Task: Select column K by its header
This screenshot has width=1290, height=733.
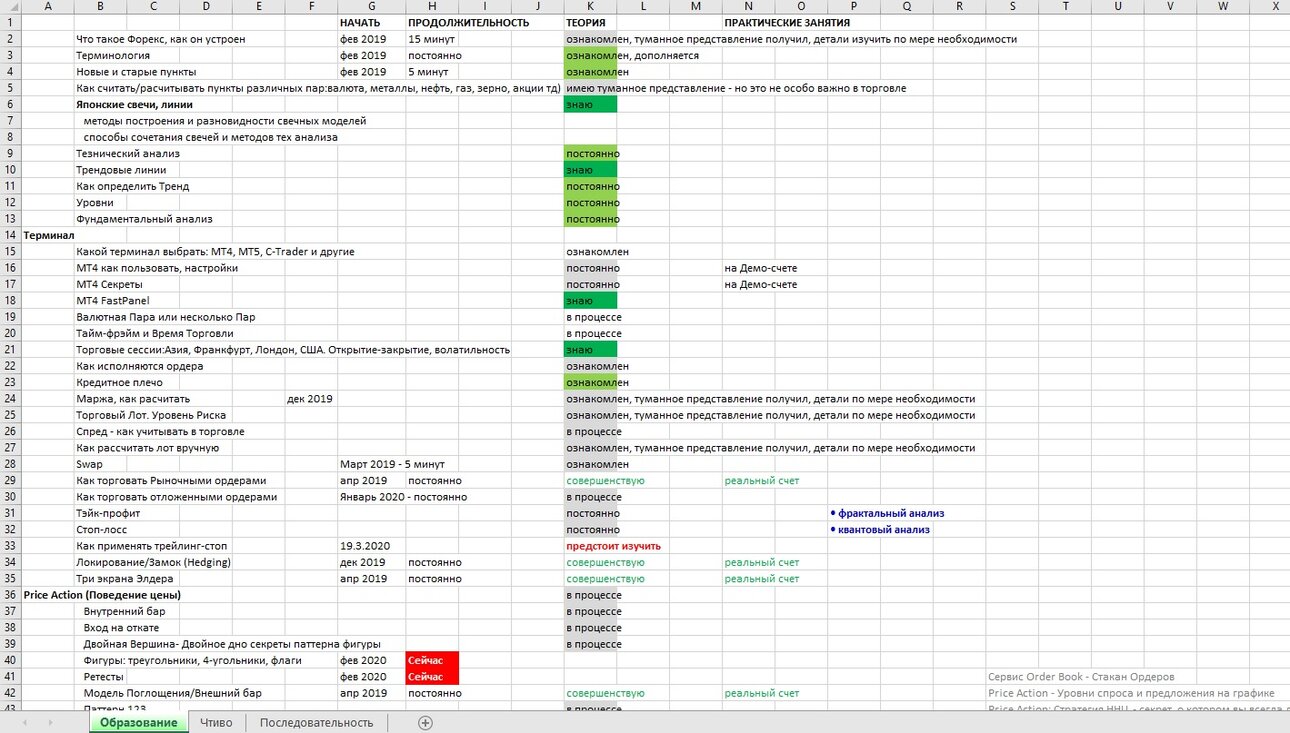Action: (x=590, y=7)
